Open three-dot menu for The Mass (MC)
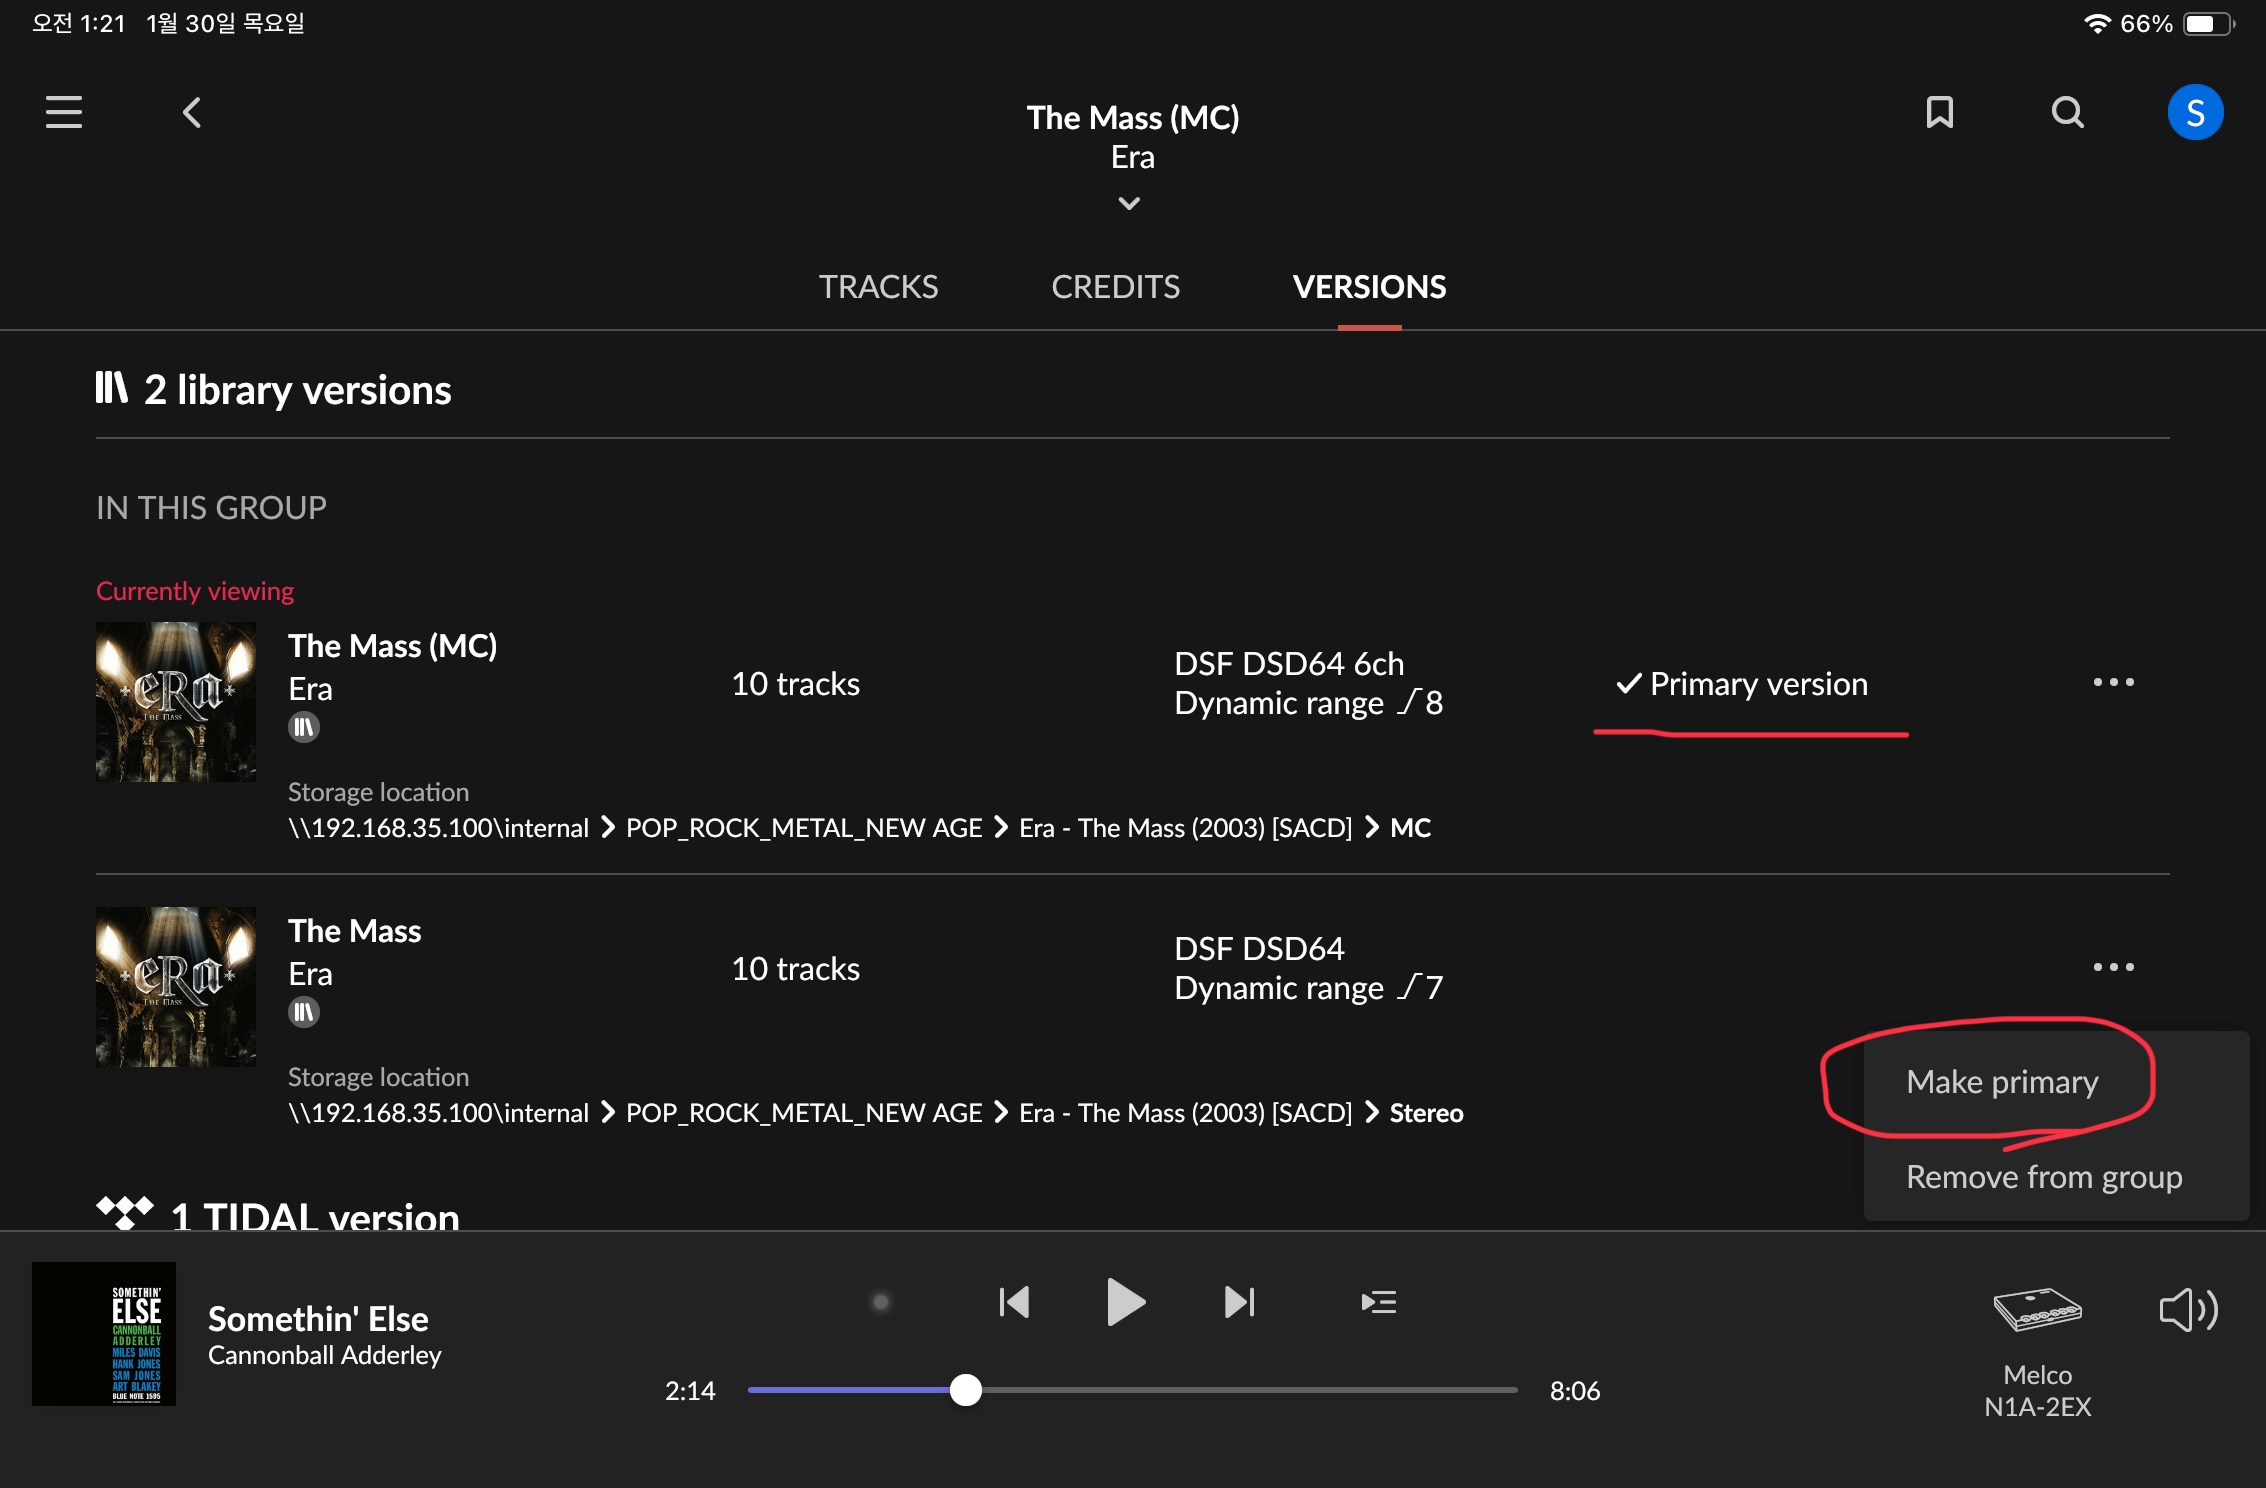 tap(2113, 682)
